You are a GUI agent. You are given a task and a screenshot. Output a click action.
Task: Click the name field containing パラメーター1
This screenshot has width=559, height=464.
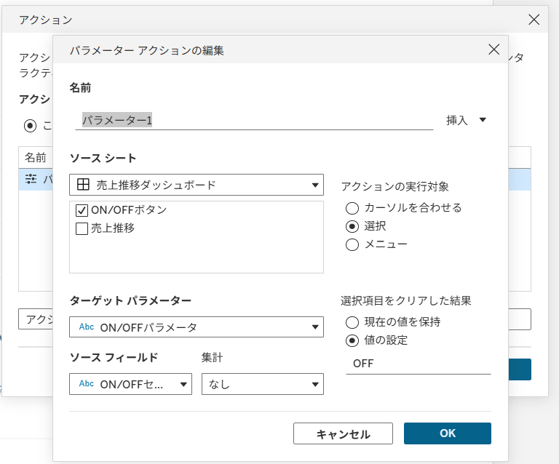254,120
